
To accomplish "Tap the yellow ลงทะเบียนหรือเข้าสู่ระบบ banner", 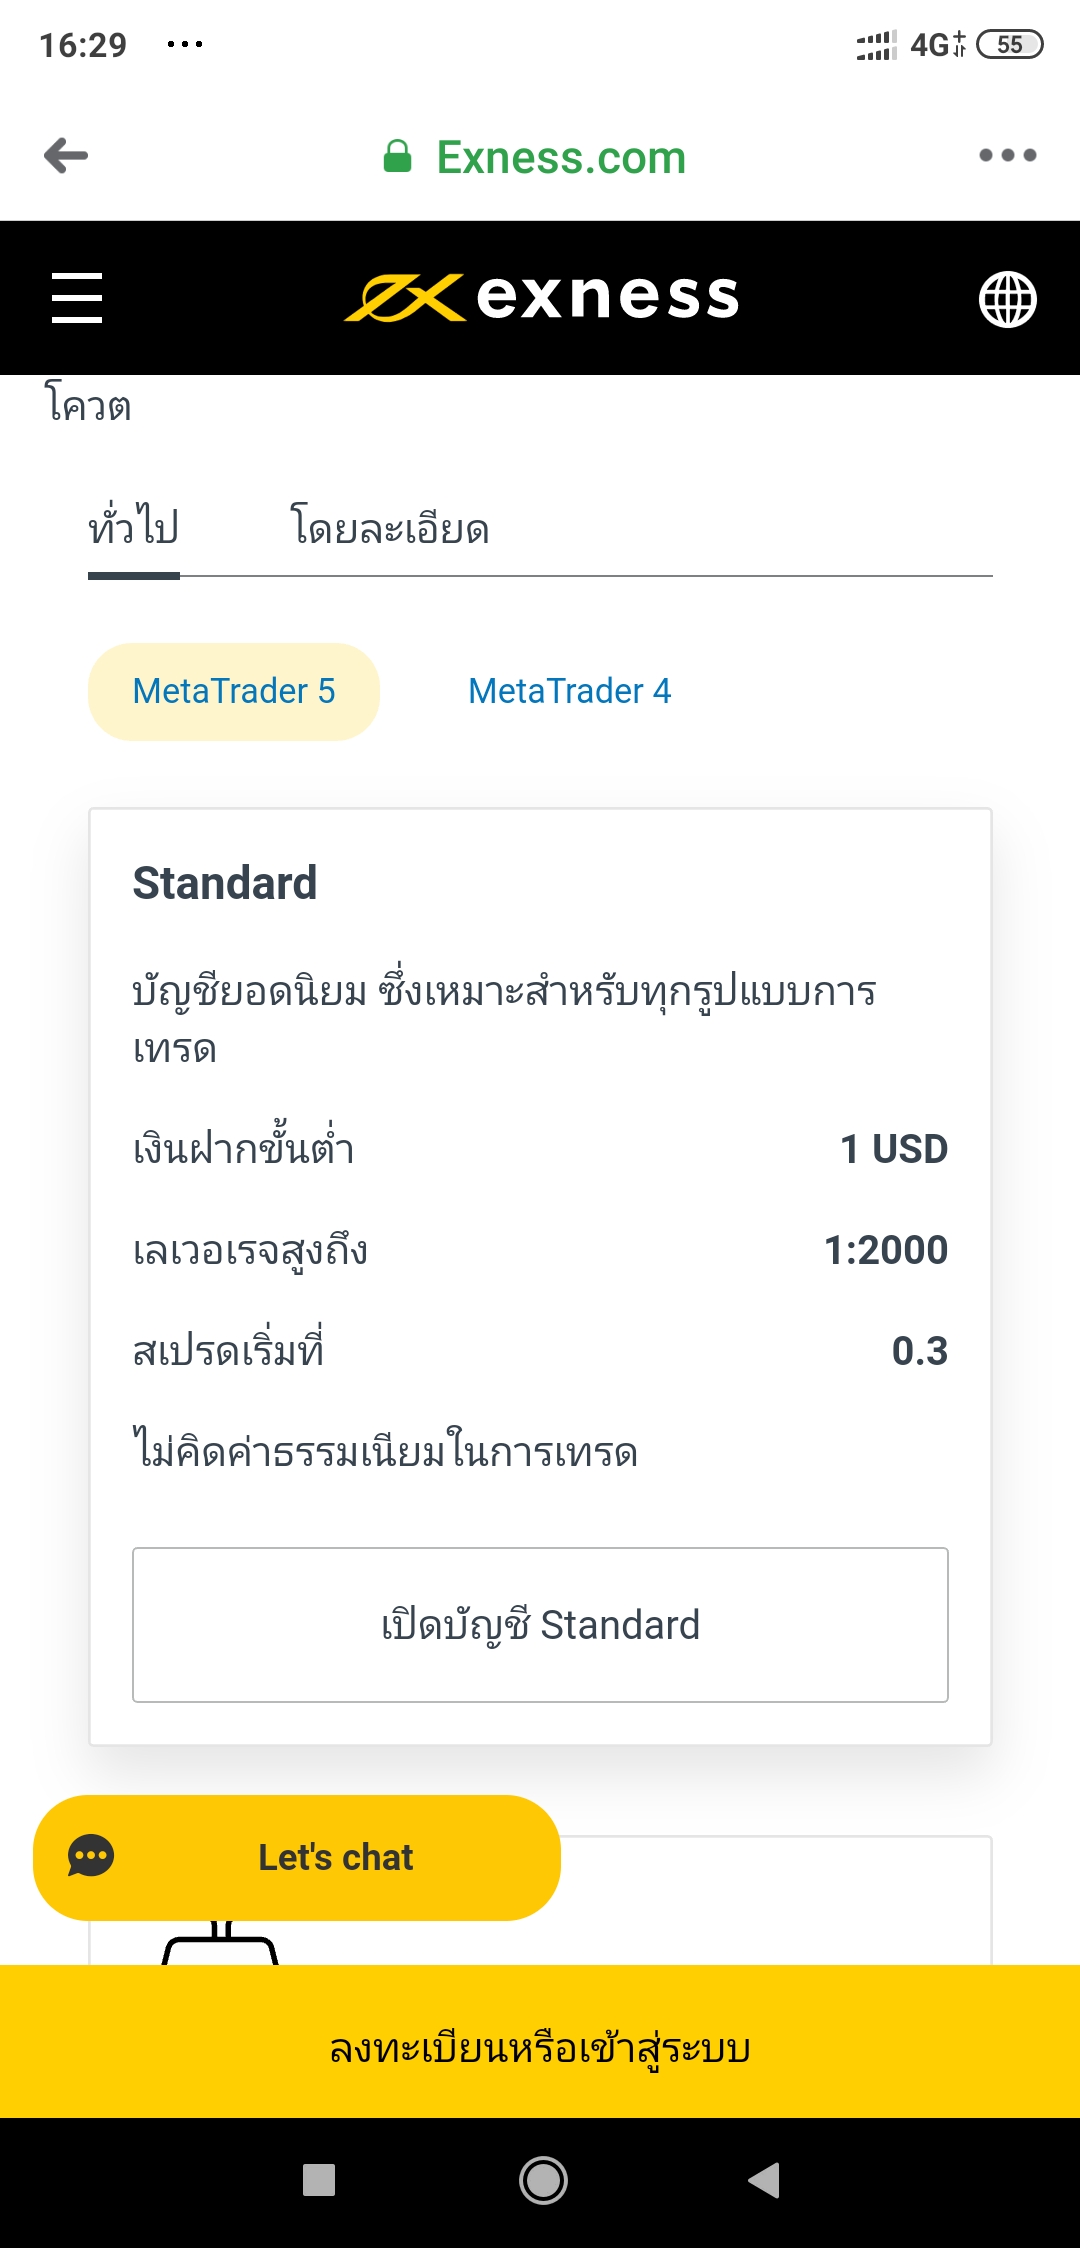I will 540,2048.
